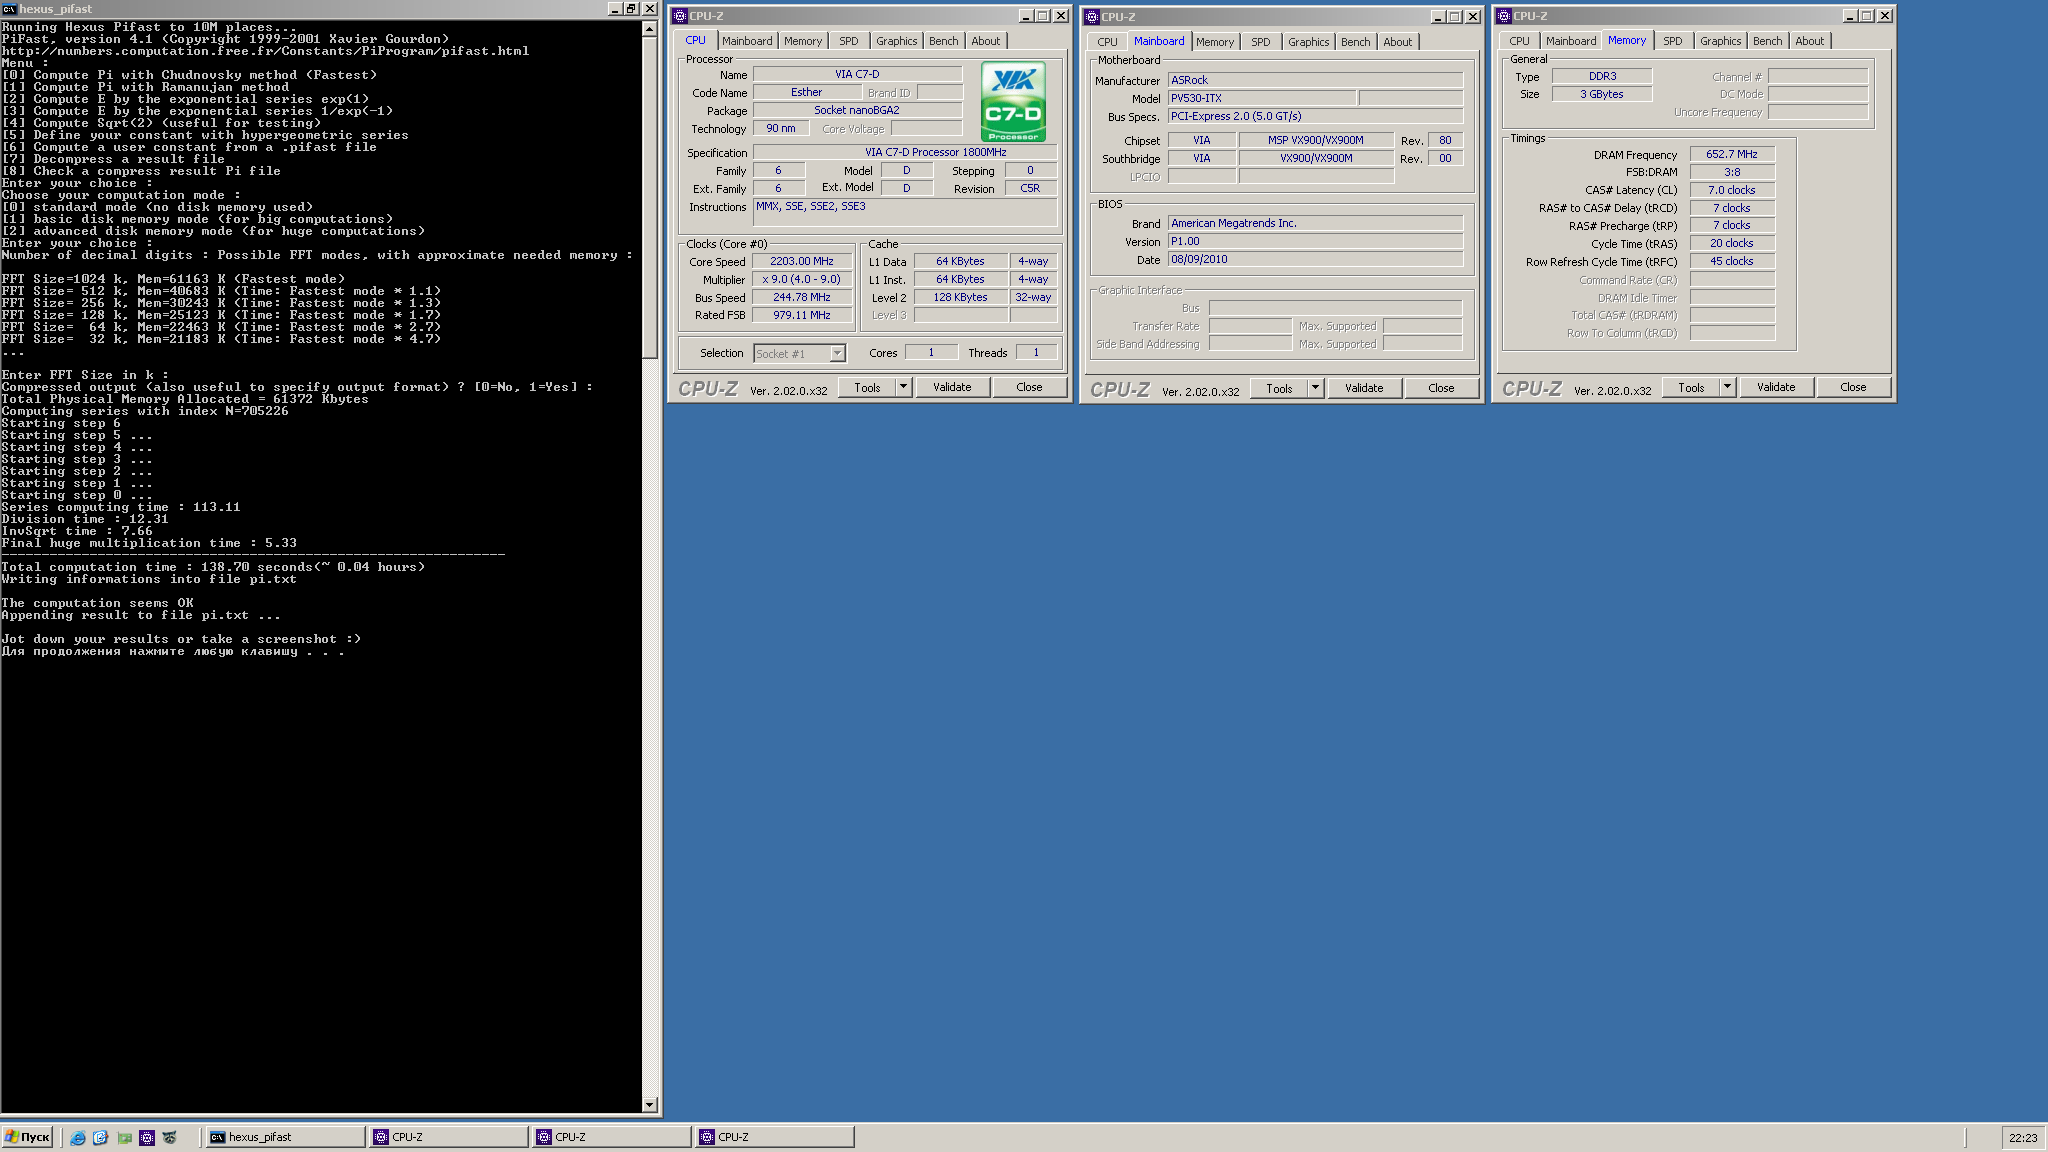Click the BIOS date 08/09/2010

pyautogui.click(x=1315, y=259)
